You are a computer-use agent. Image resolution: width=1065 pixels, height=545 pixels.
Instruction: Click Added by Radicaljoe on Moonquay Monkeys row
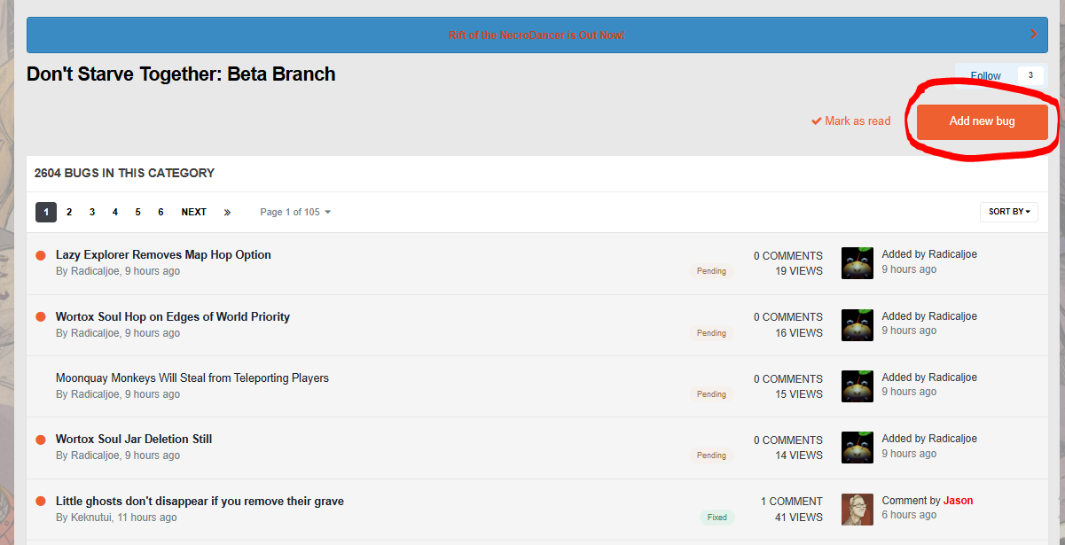pyautogui.click(x=929, y=377)
